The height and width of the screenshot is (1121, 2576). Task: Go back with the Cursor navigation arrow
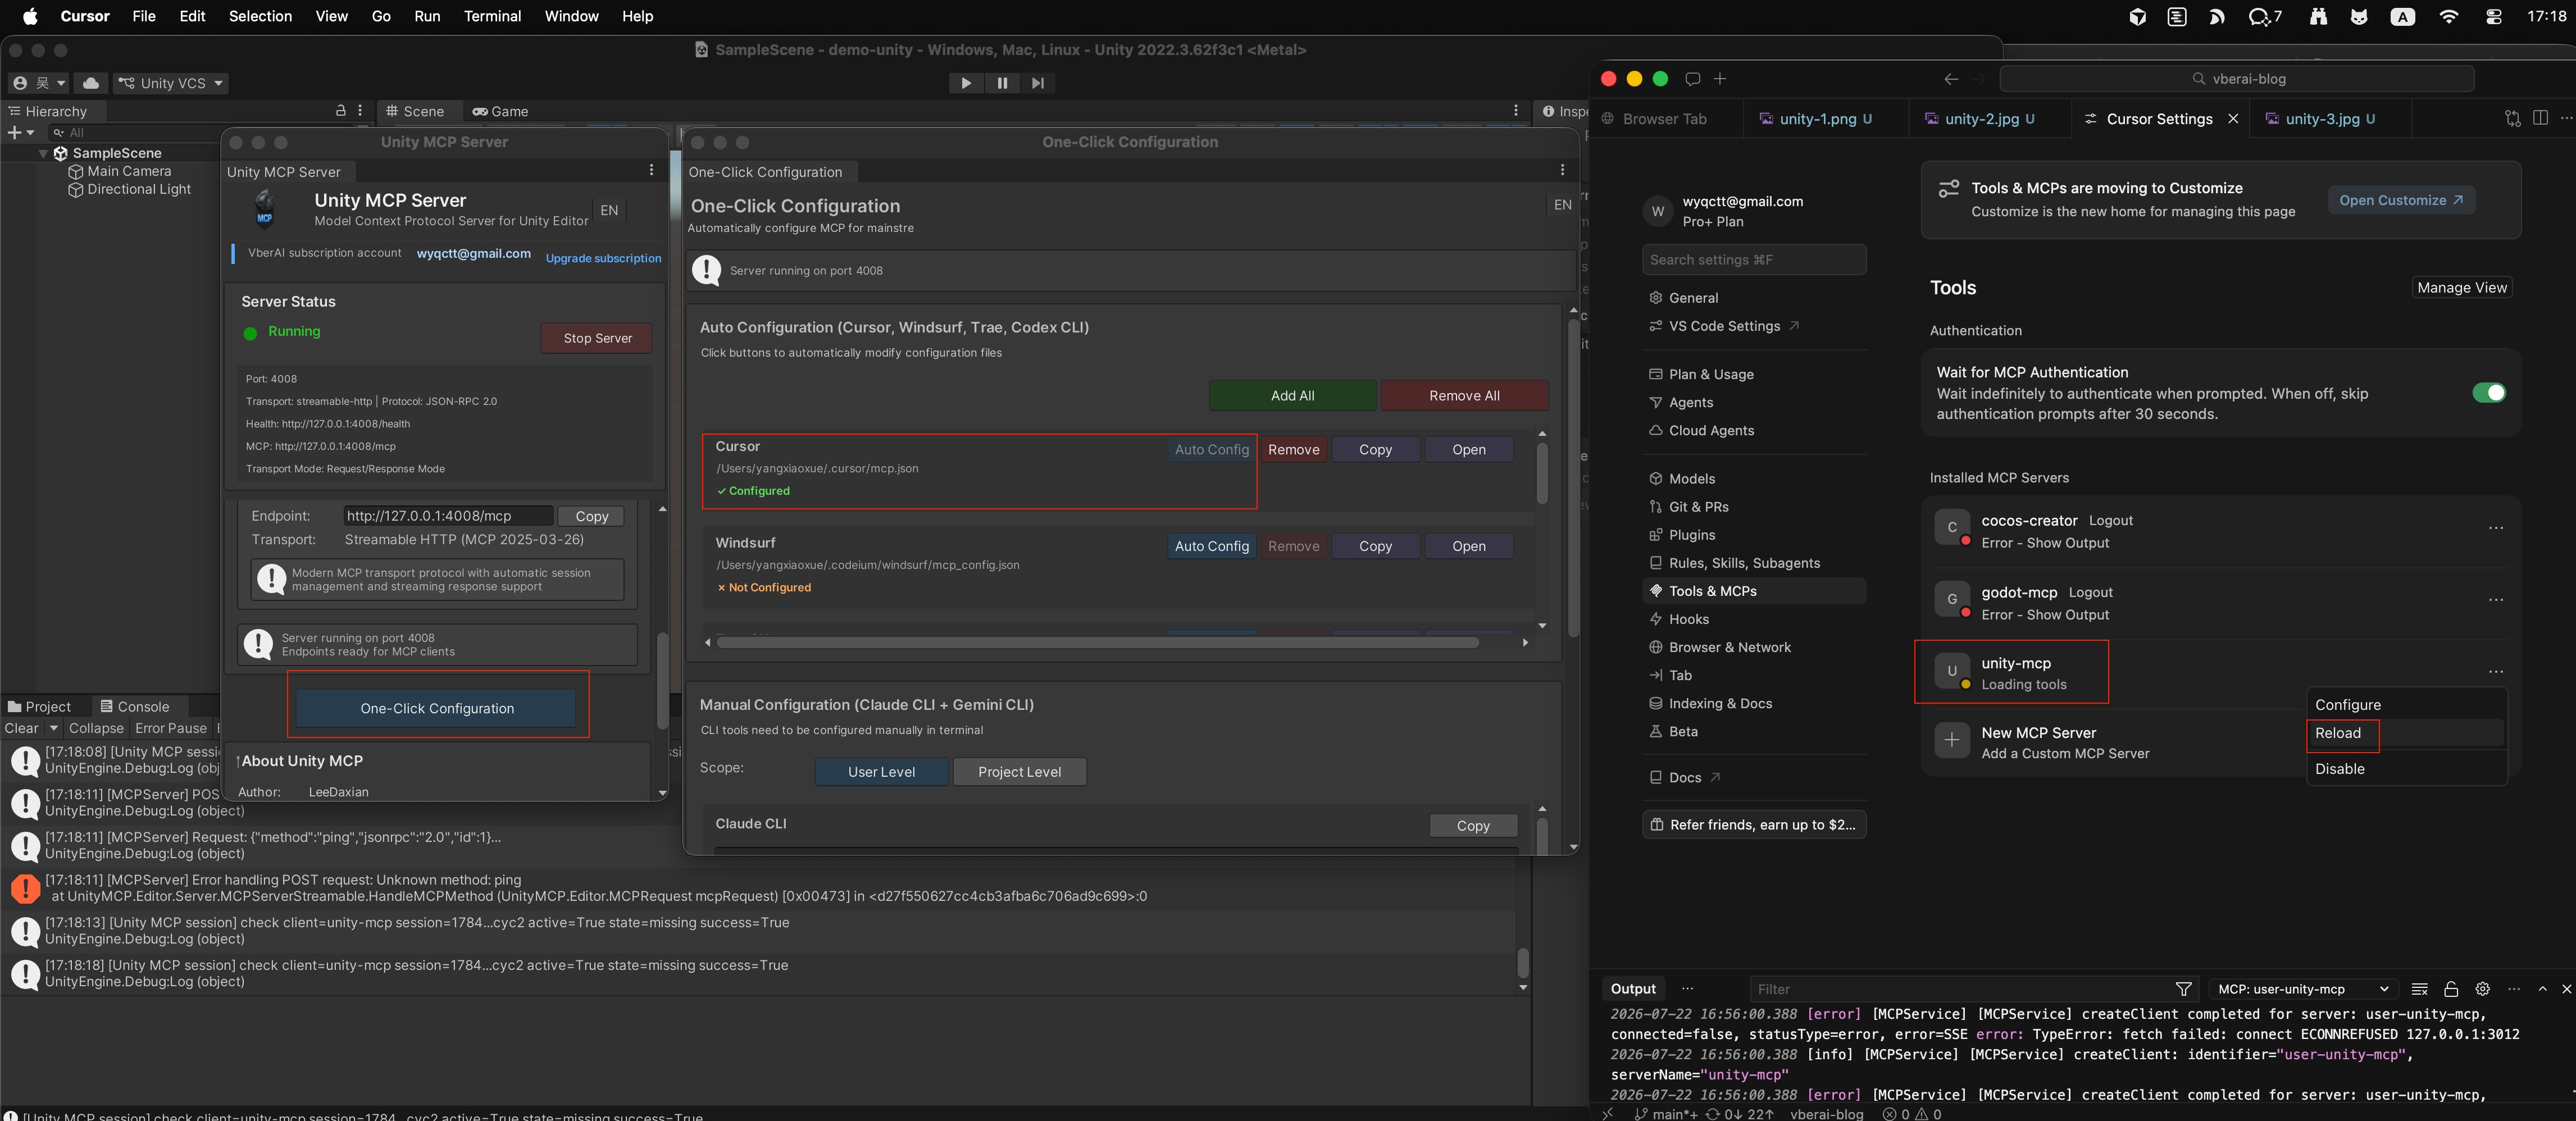(1951, 79)
